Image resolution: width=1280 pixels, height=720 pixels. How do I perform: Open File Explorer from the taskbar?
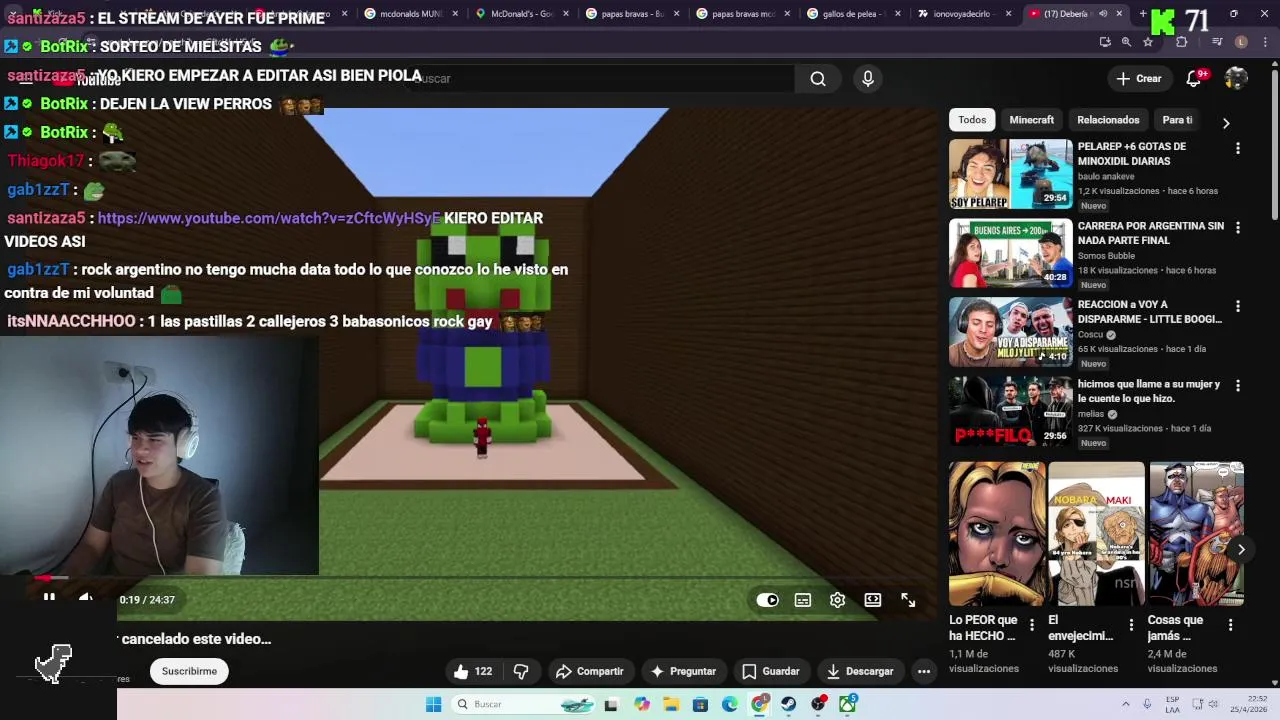pos(671,705)
